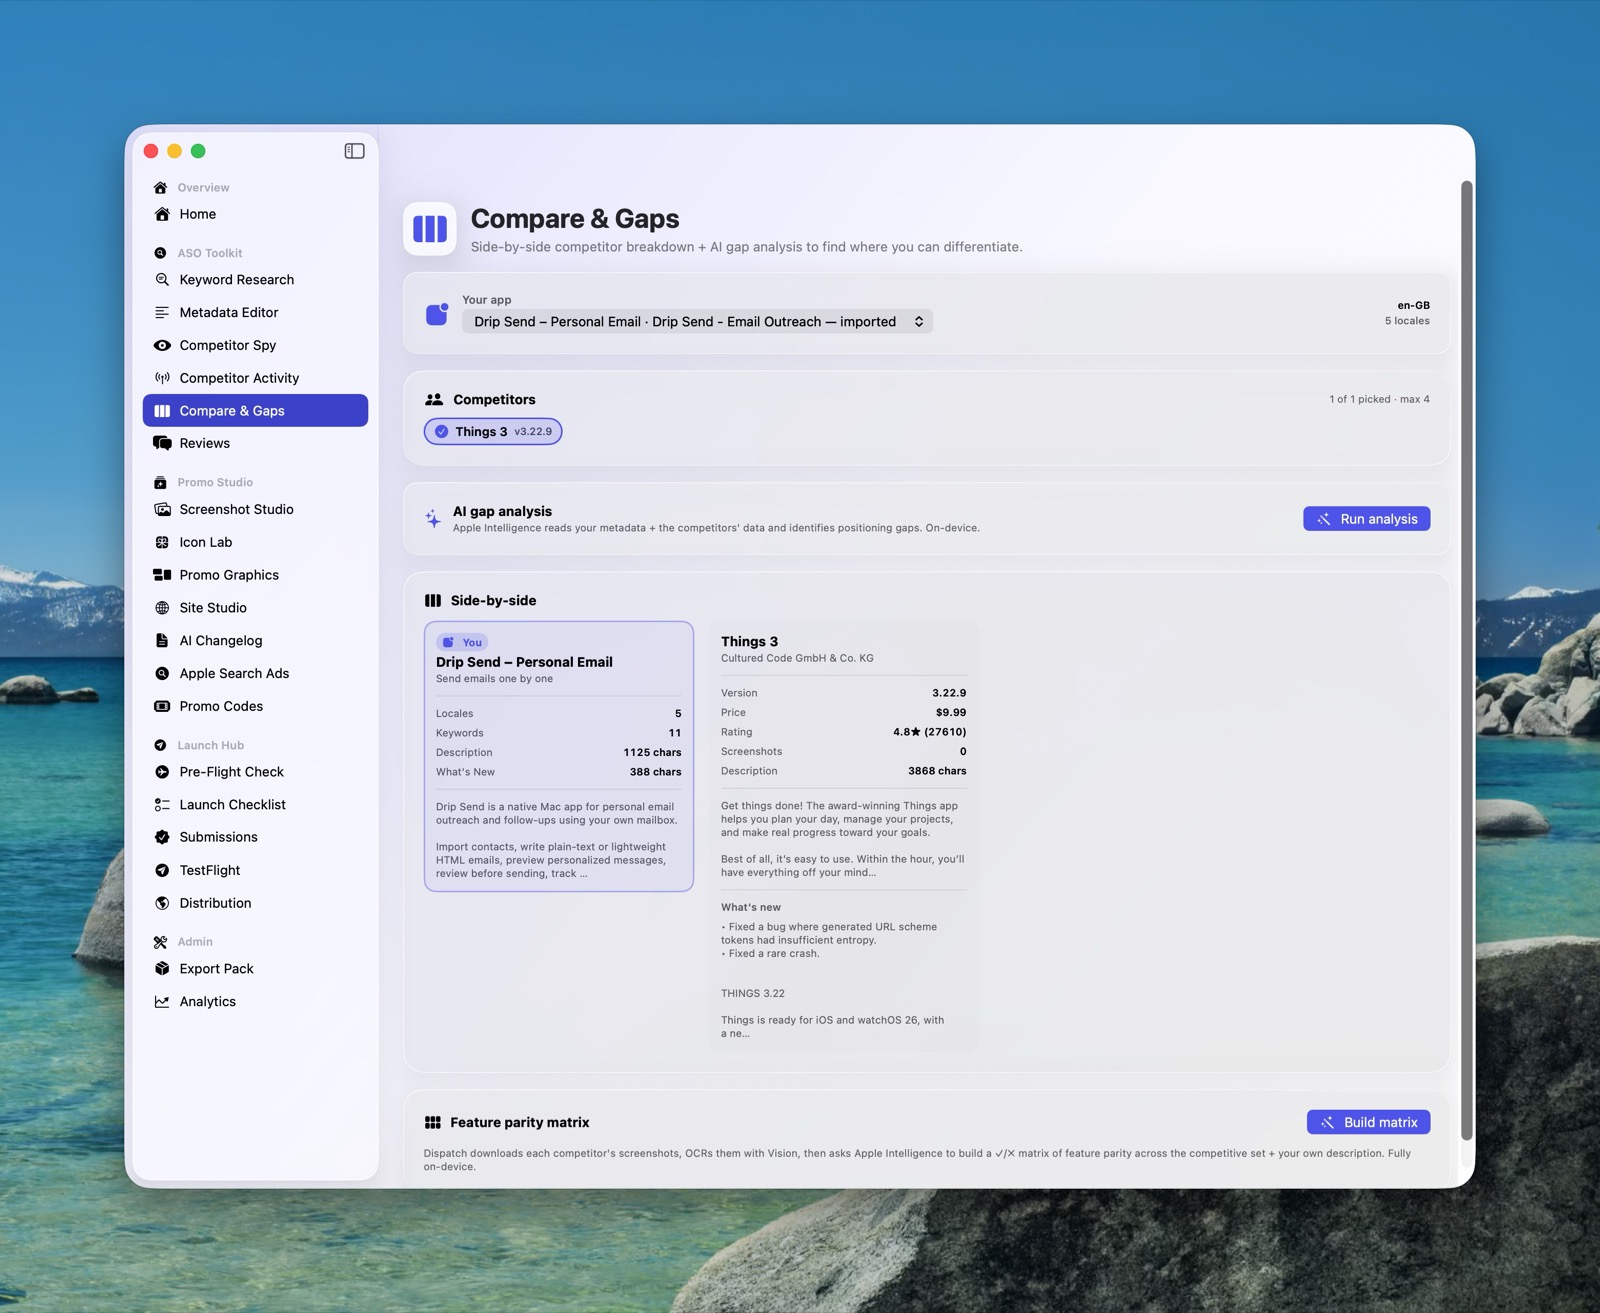The height and width of the screenshot is (1313, 1600).
Task: Click the '4.8★ (27610)' rating value
Action: tap(930, 732)
